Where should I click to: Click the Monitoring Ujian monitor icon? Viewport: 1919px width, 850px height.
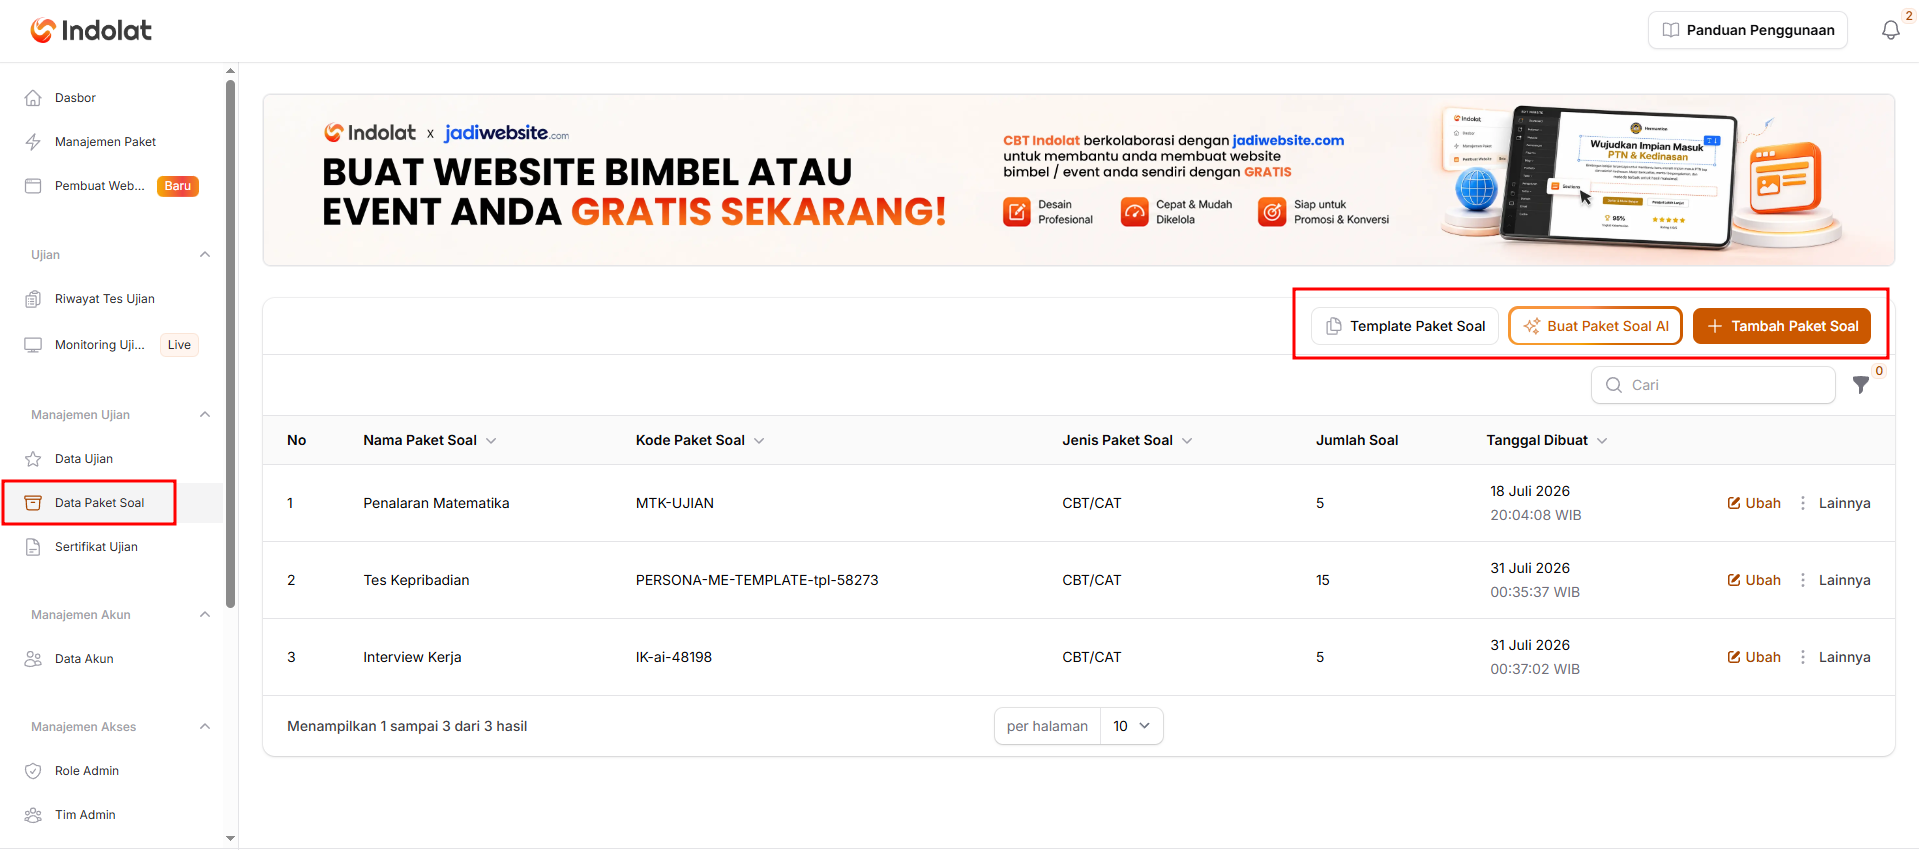tap(33, 345)
